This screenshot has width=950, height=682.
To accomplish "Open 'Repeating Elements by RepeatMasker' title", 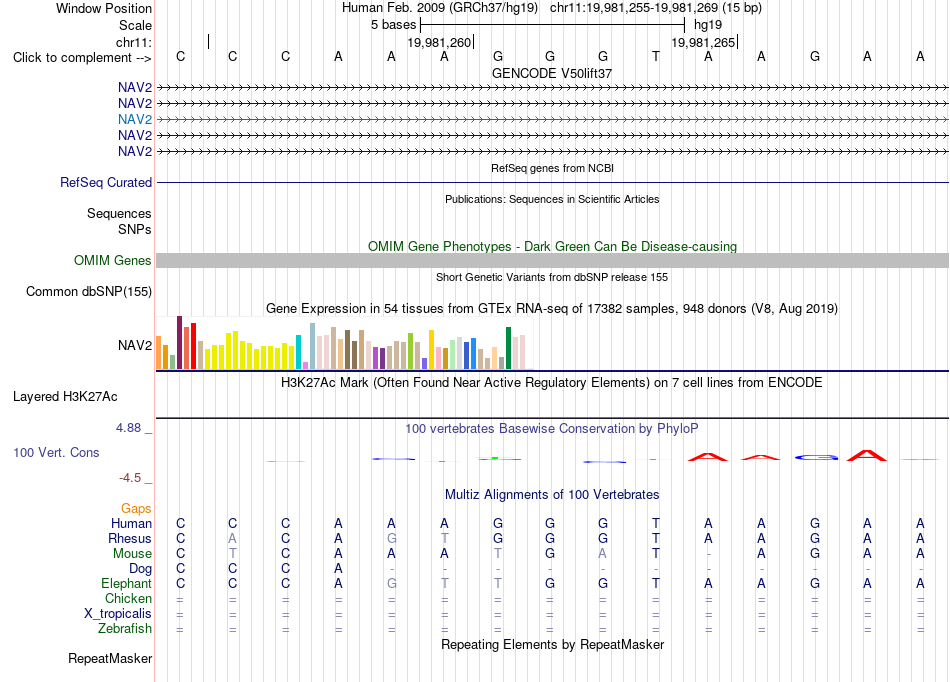I will click(x=552, y=644).
